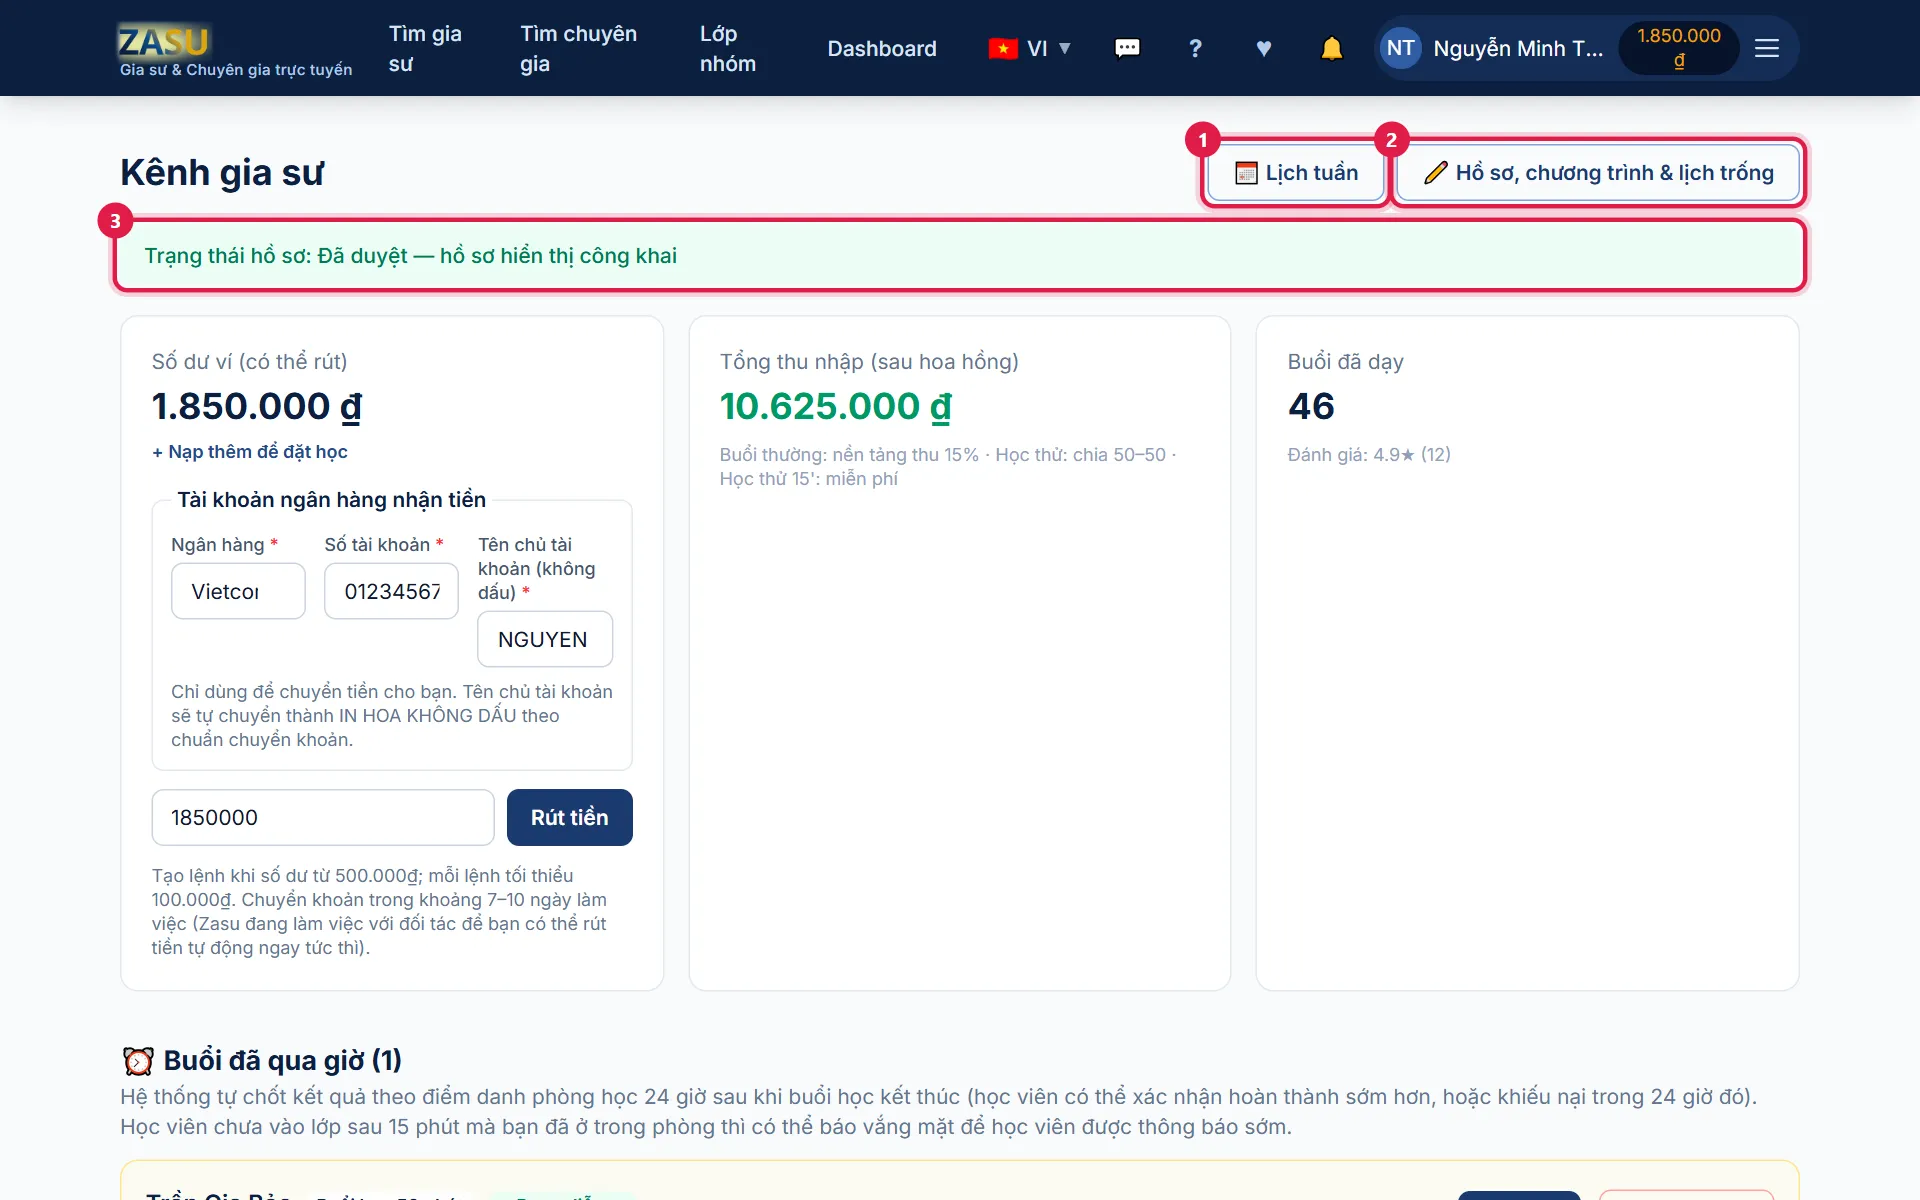The height and width of the screenshot is (1200, 1920).
Task: Edit Hồ sơ, chương trình & lịch trống
Action: pyautogui.click(x=1598, y=173)
